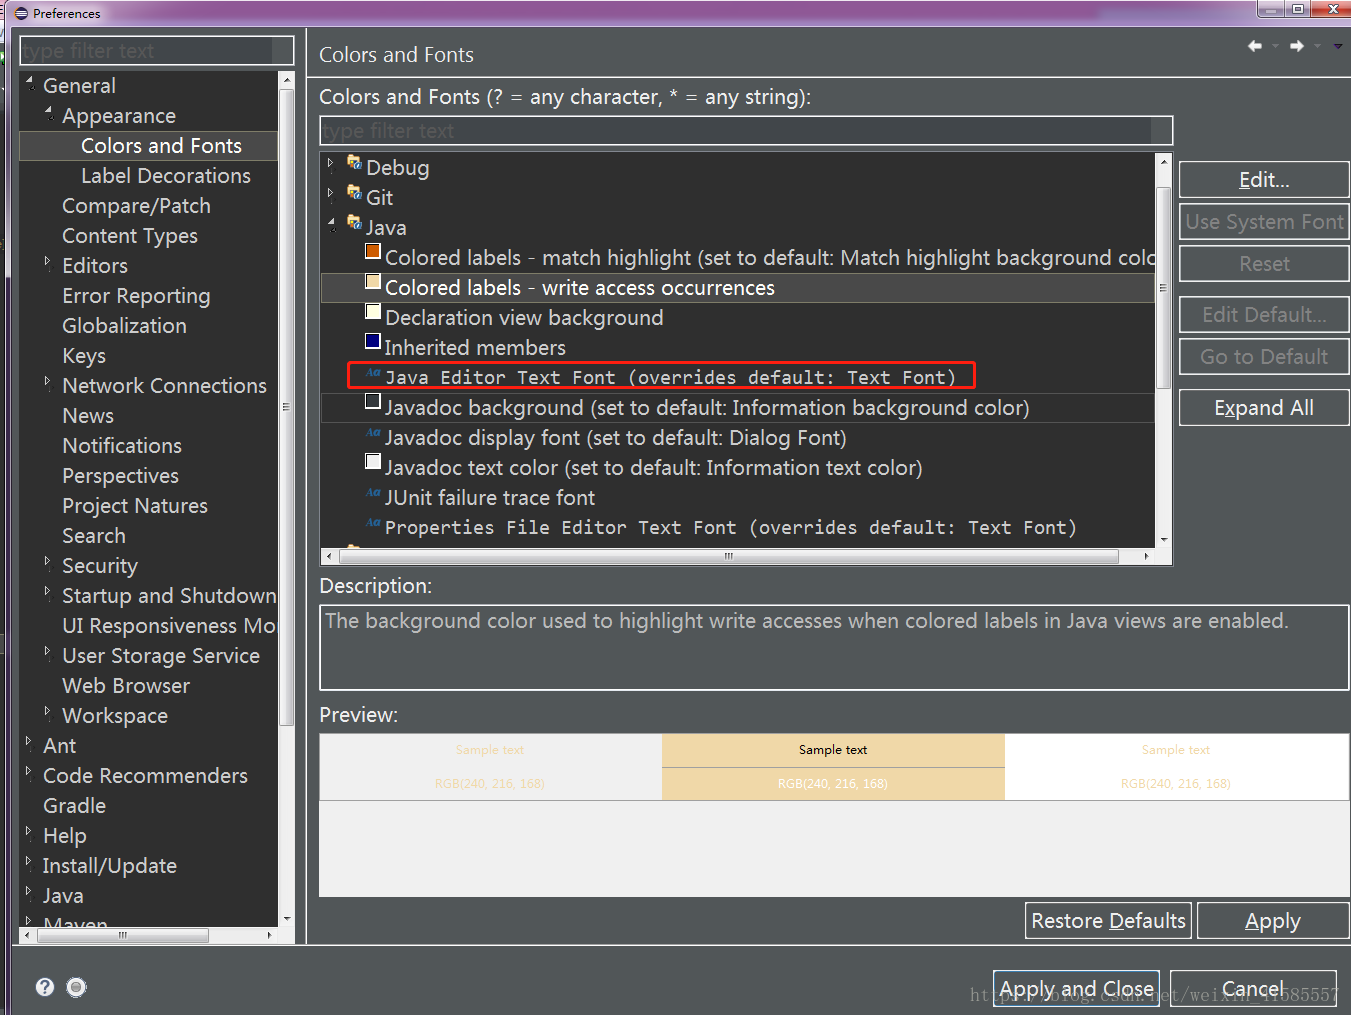The height and width of the screenshot is (1015, 1351).
Task: Click the font icon beside Java Editor Text Font
Action: point(373,373)
